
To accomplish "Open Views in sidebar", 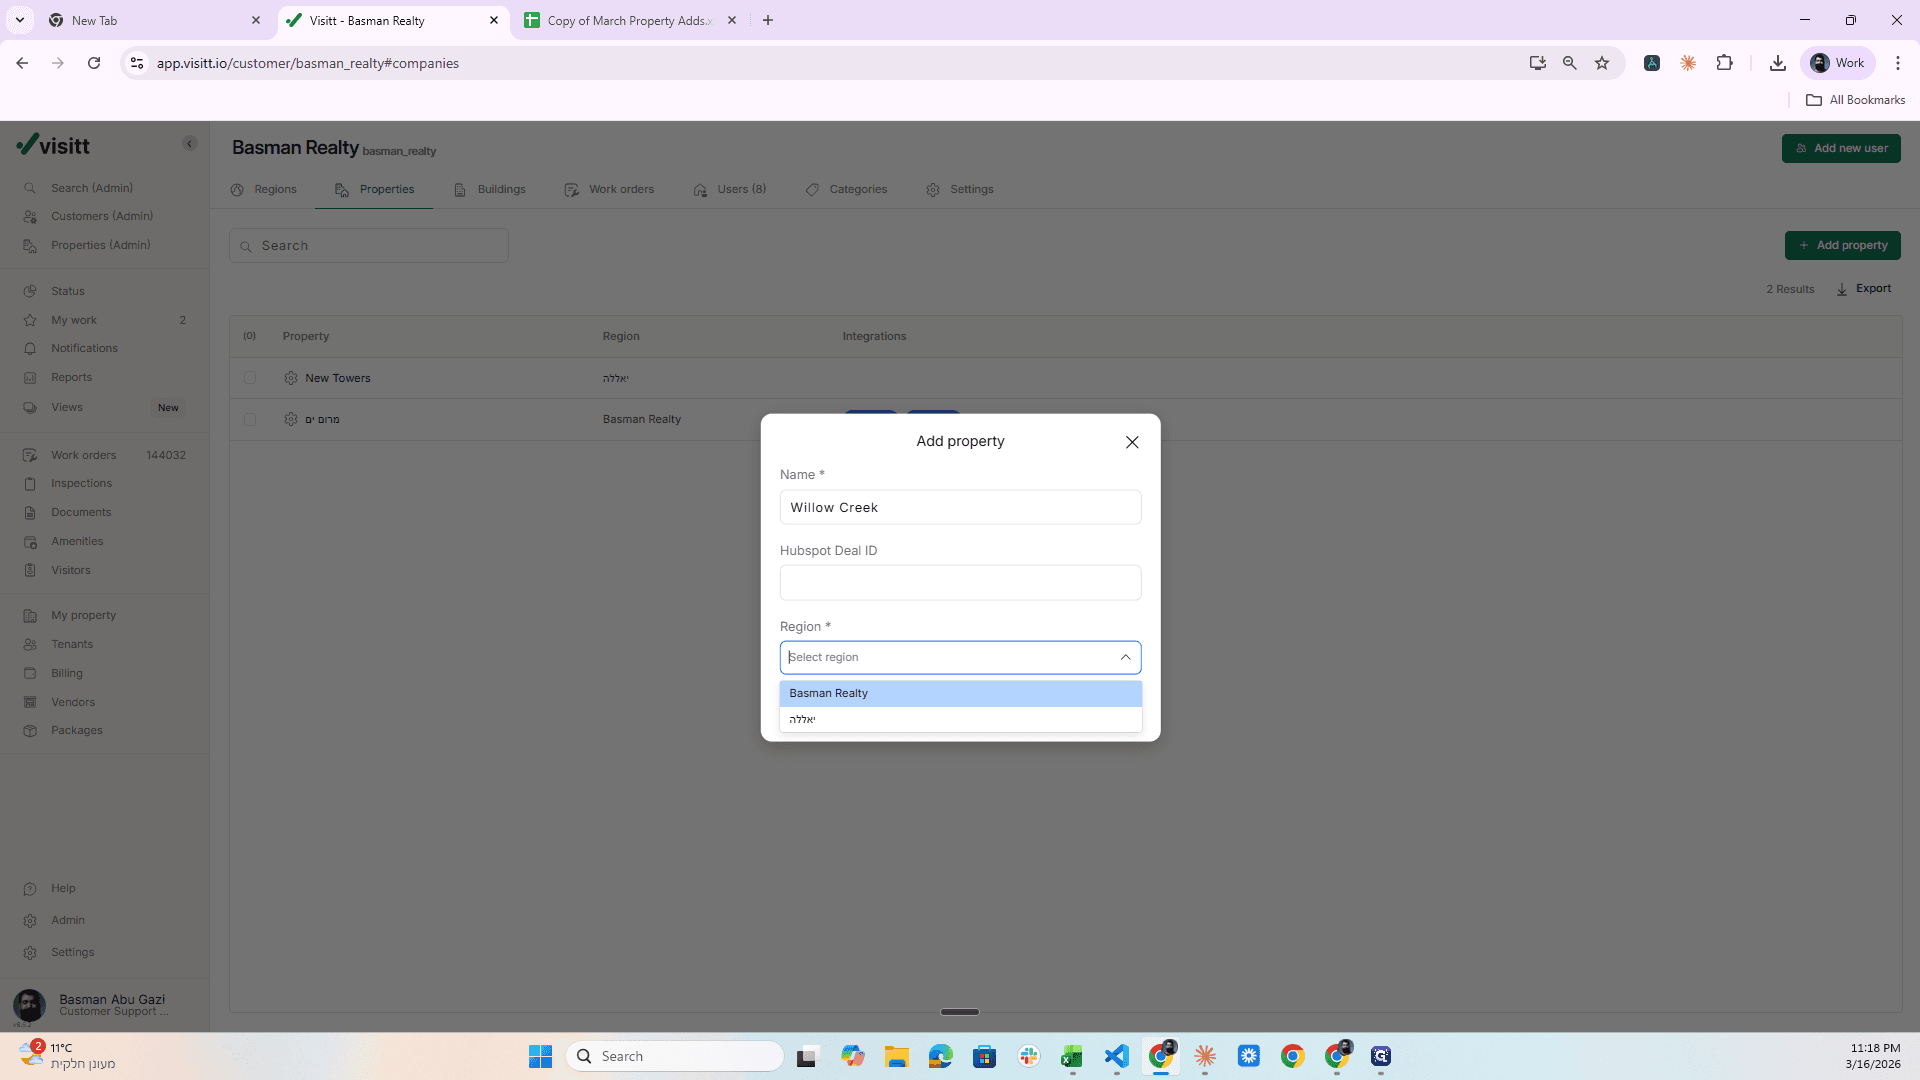I will click(67, 407).
